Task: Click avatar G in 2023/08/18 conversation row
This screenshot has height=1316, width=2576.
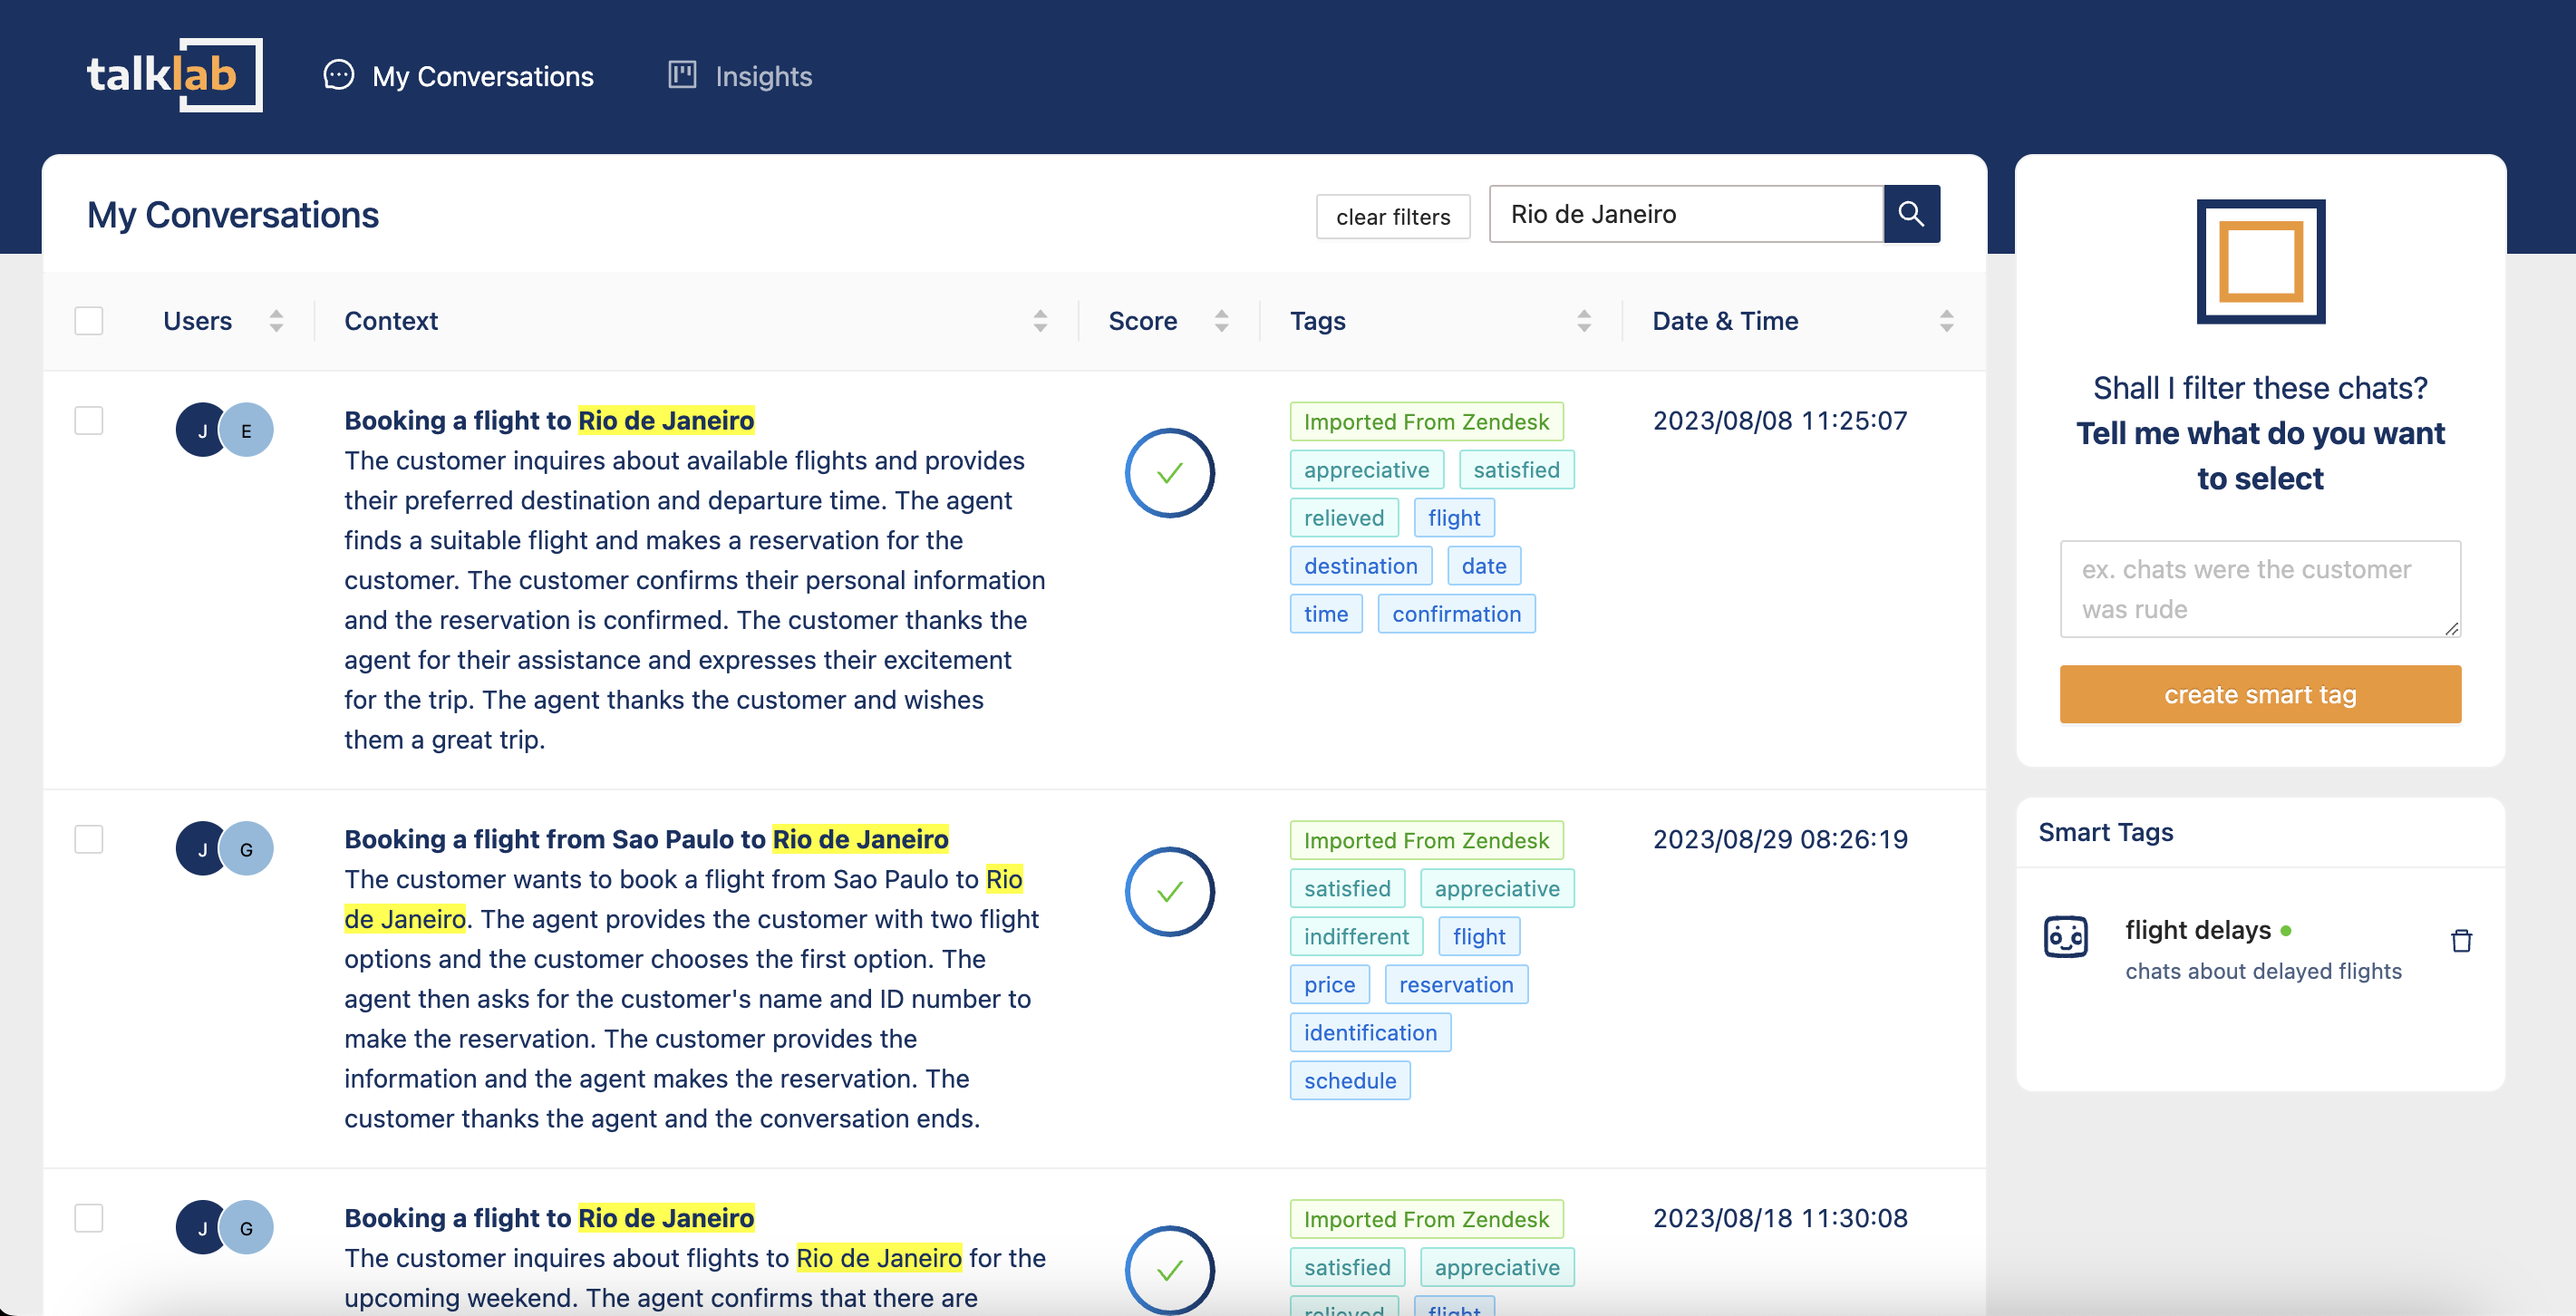Action: pyautogui.click(x=246, y=1228)
